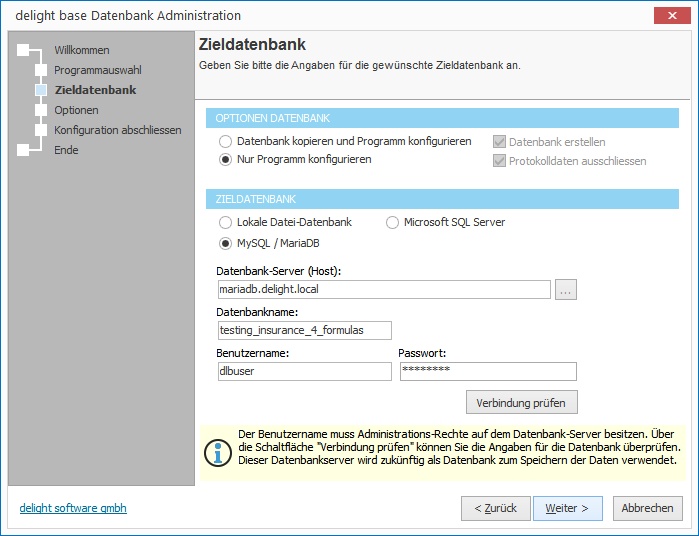
Task: Choose 'Nur Programm konfigurieren' radio button
Action: tap(226, 159)
